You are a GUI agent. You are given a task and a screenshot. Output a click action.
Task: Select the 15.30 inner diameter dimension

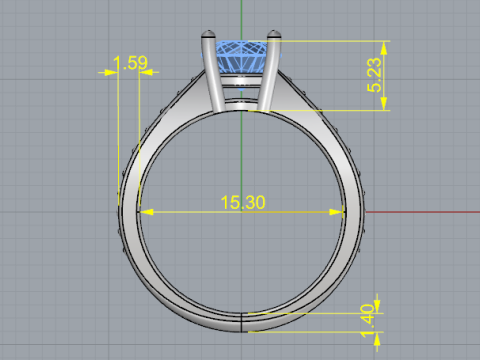pyautogui.click(x=243, y=202)
